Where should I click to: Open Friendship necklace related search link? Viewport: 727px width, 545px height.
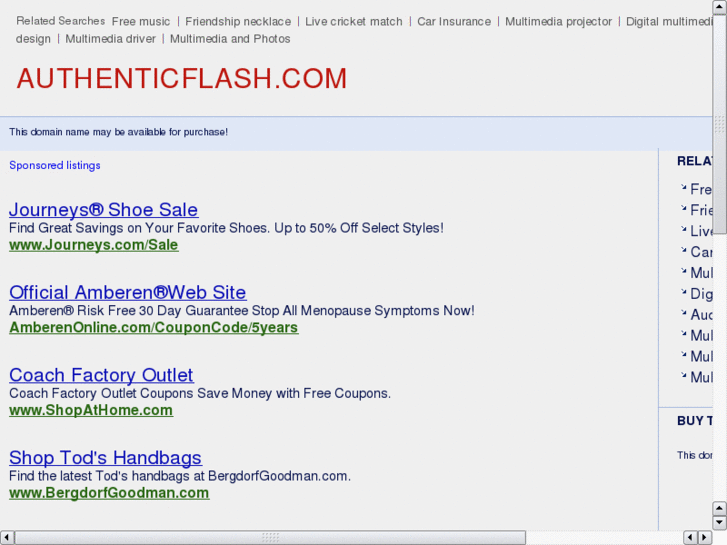(238, 22)
